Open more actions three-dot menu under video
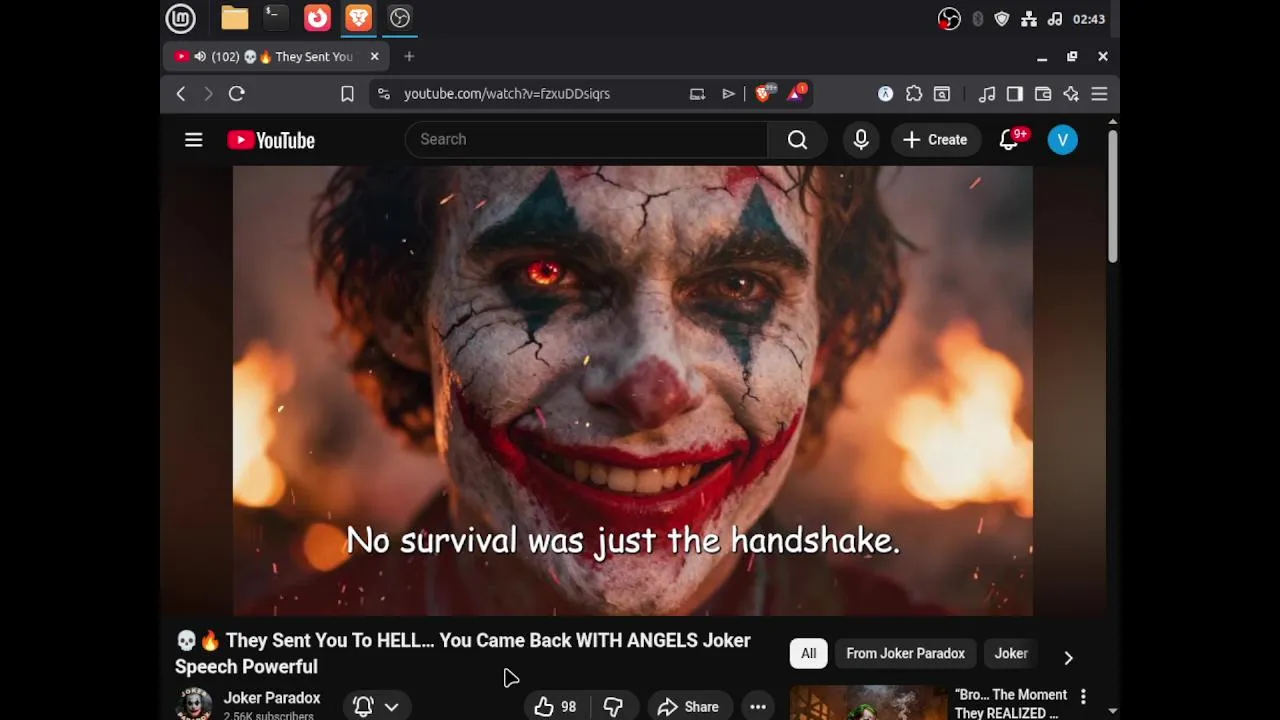This screenshot has width=1280, height=720. tap(758, 707)
